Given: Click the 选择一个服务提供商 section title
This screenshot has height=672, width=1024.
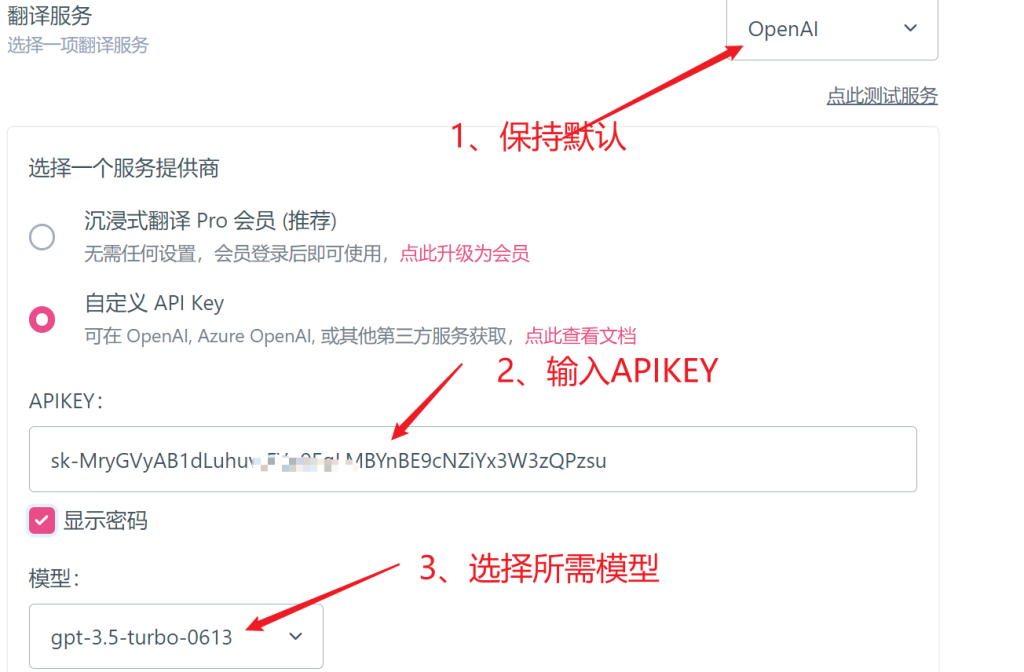Looking at the screenshot, I should pyautogui.click(x=123, y=168).
